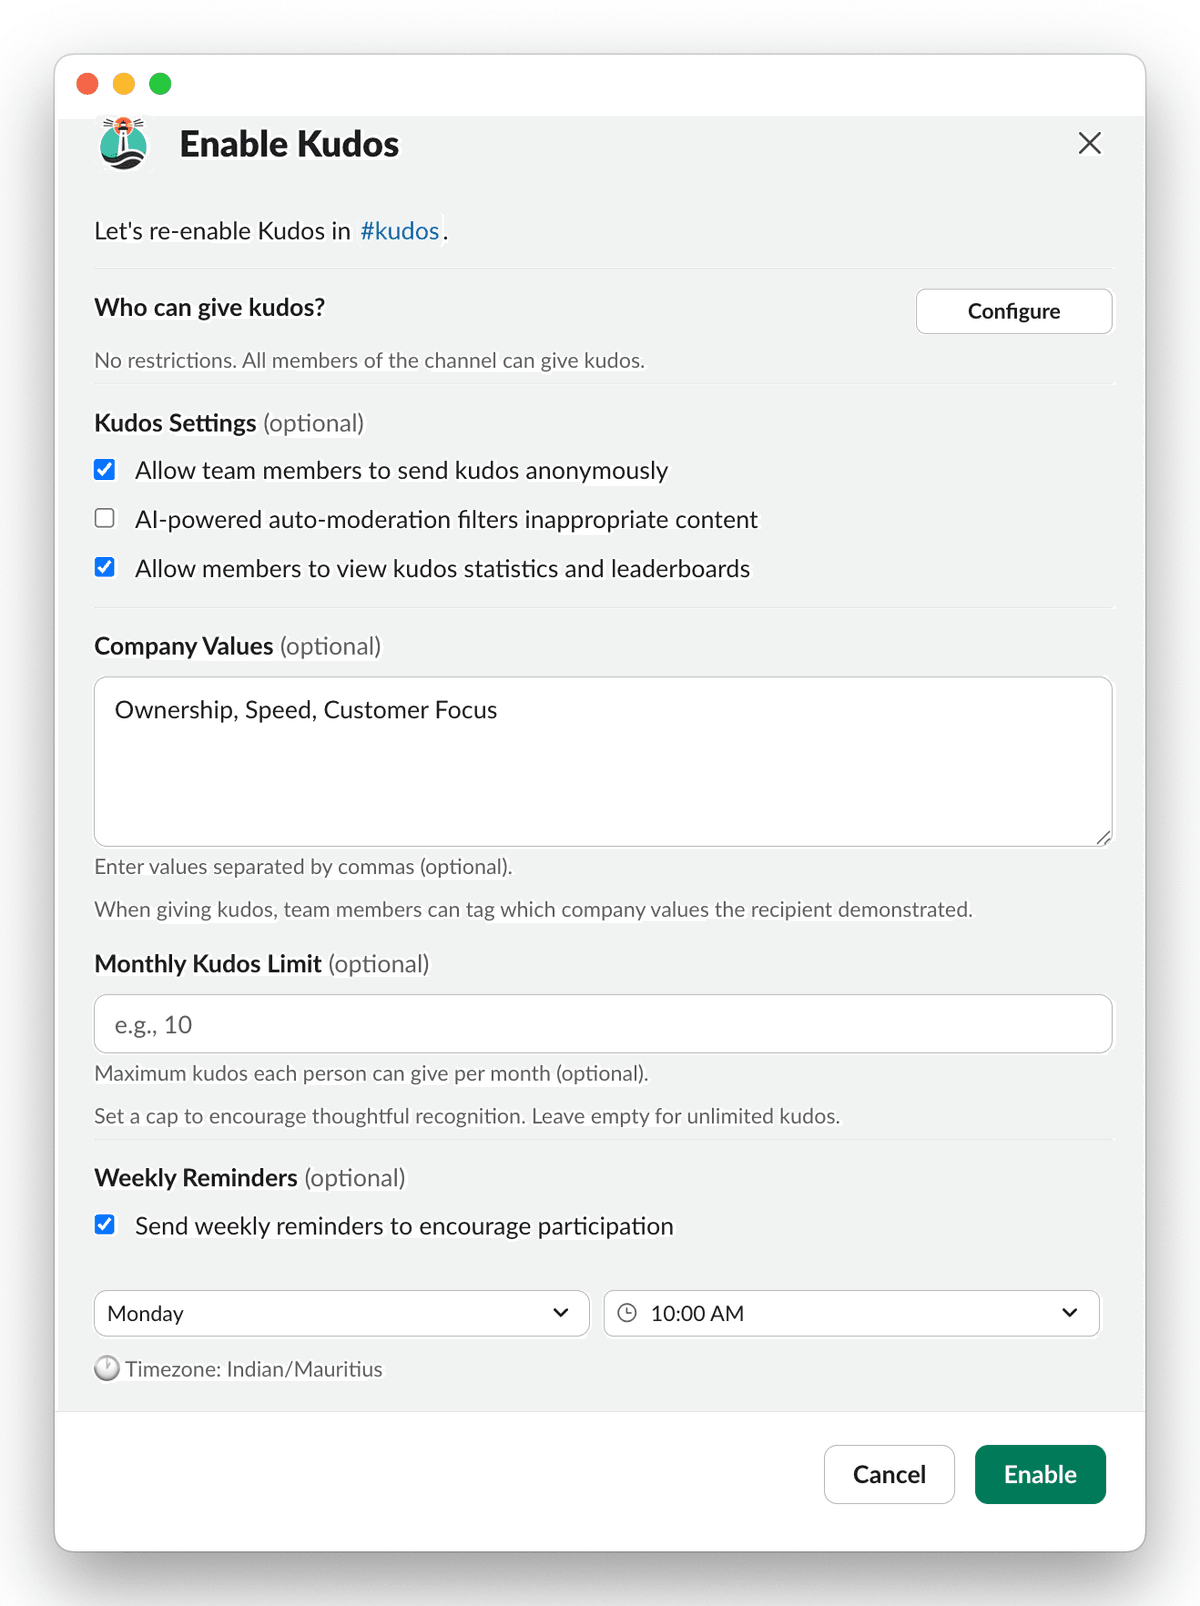Click the resize handle of Company Values box
1200x1606 pixels.
tap(1103, 838)
